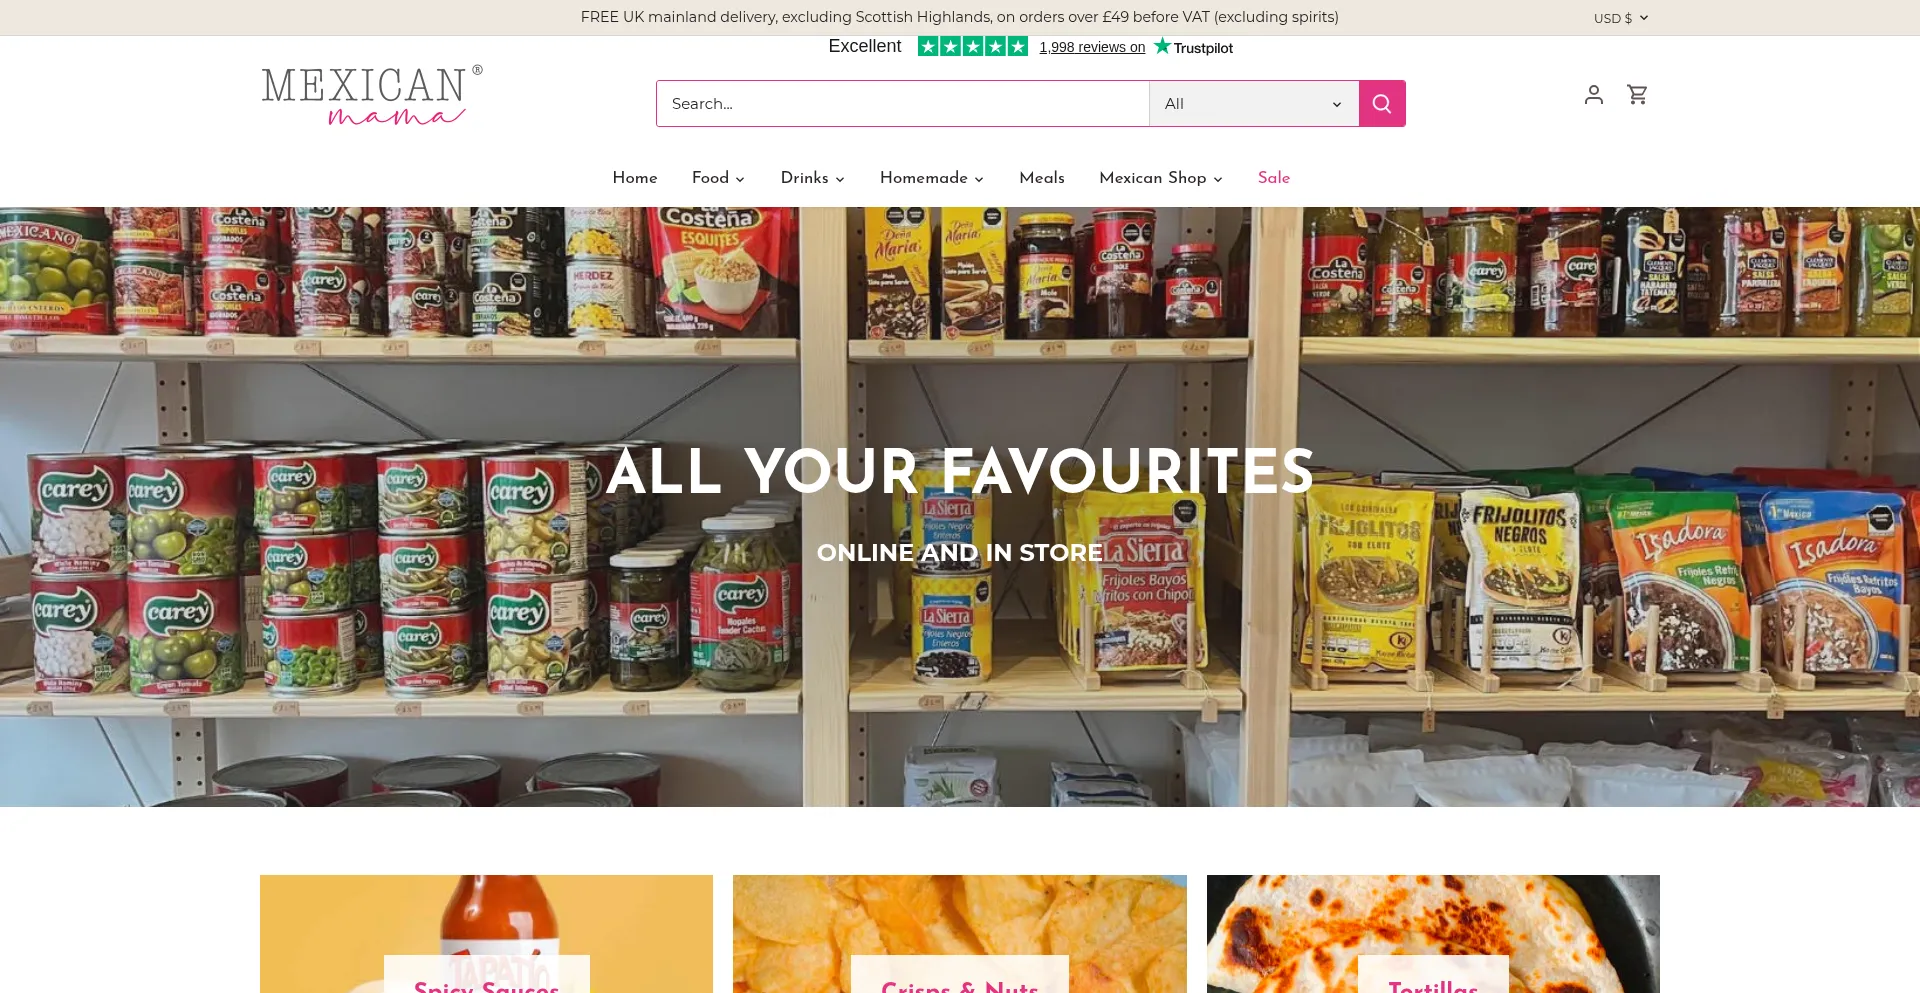
Task: Open the Crisps & Nuts category tile
Action: pyautogui.click(x=960, y=934)
